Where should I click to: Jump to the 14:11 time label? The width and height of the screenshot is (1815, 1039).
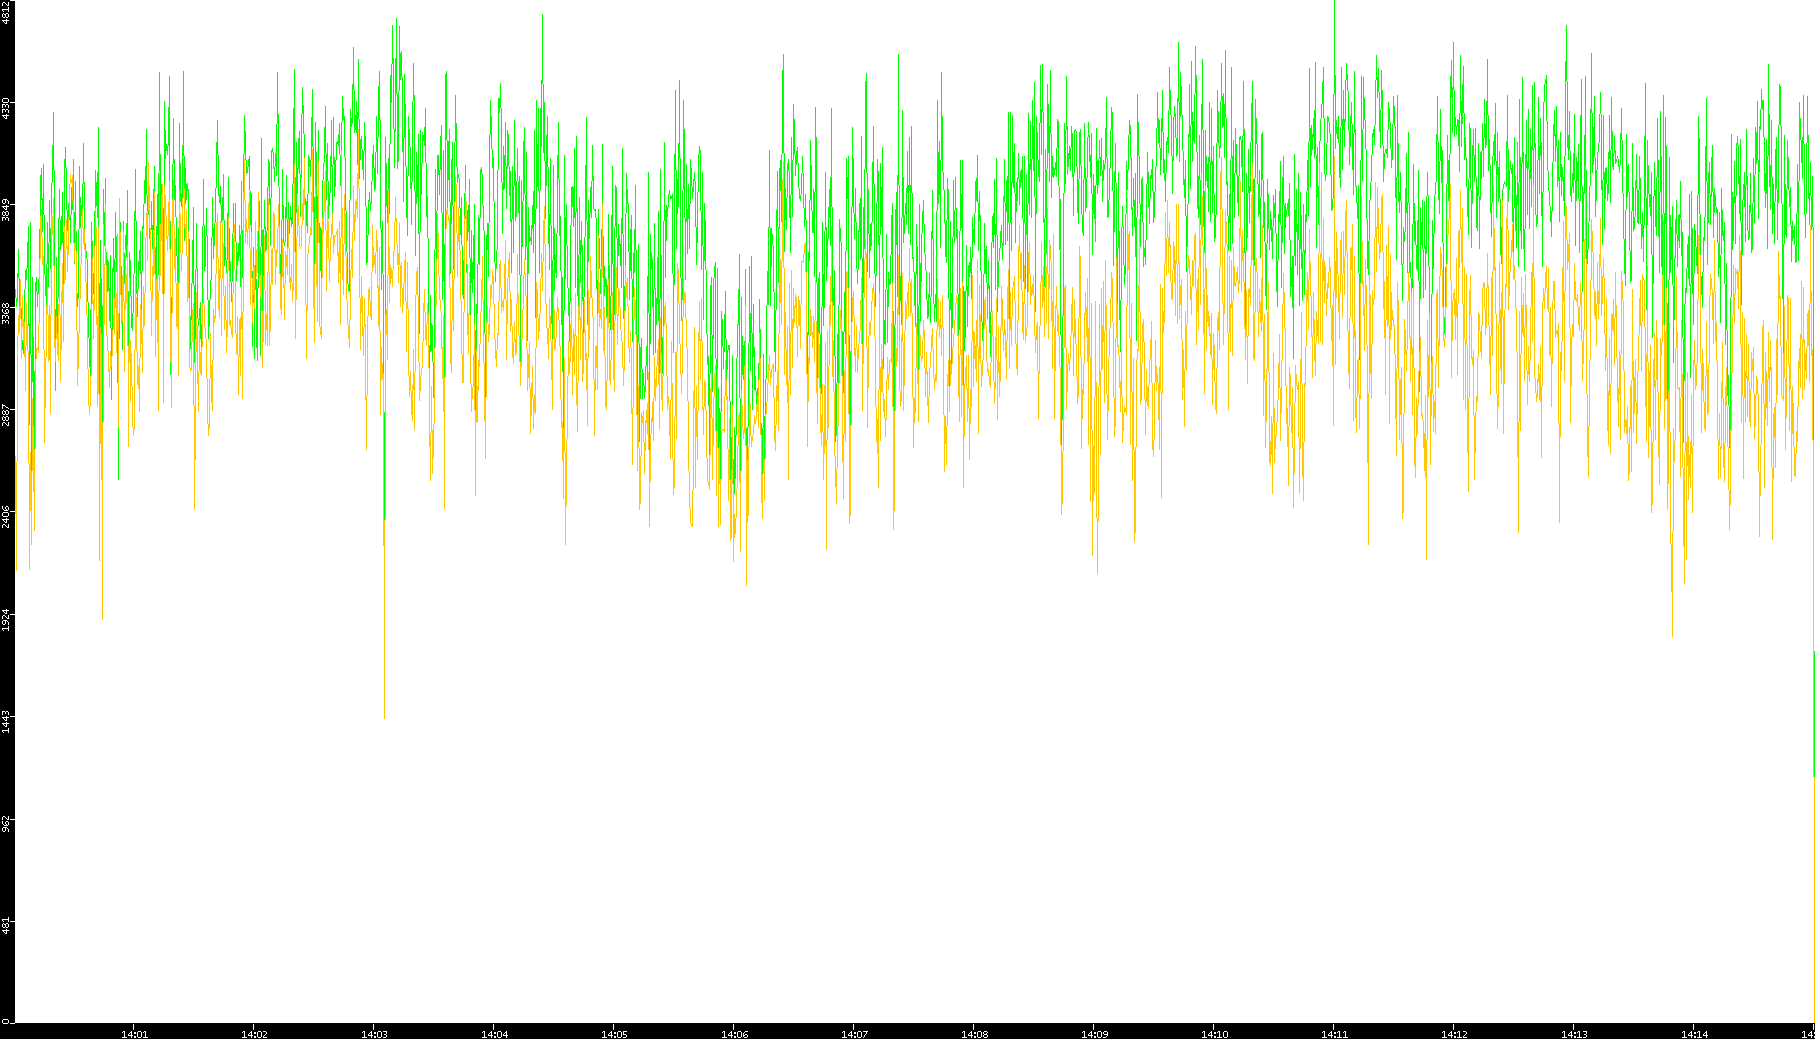(1334, 1033)
